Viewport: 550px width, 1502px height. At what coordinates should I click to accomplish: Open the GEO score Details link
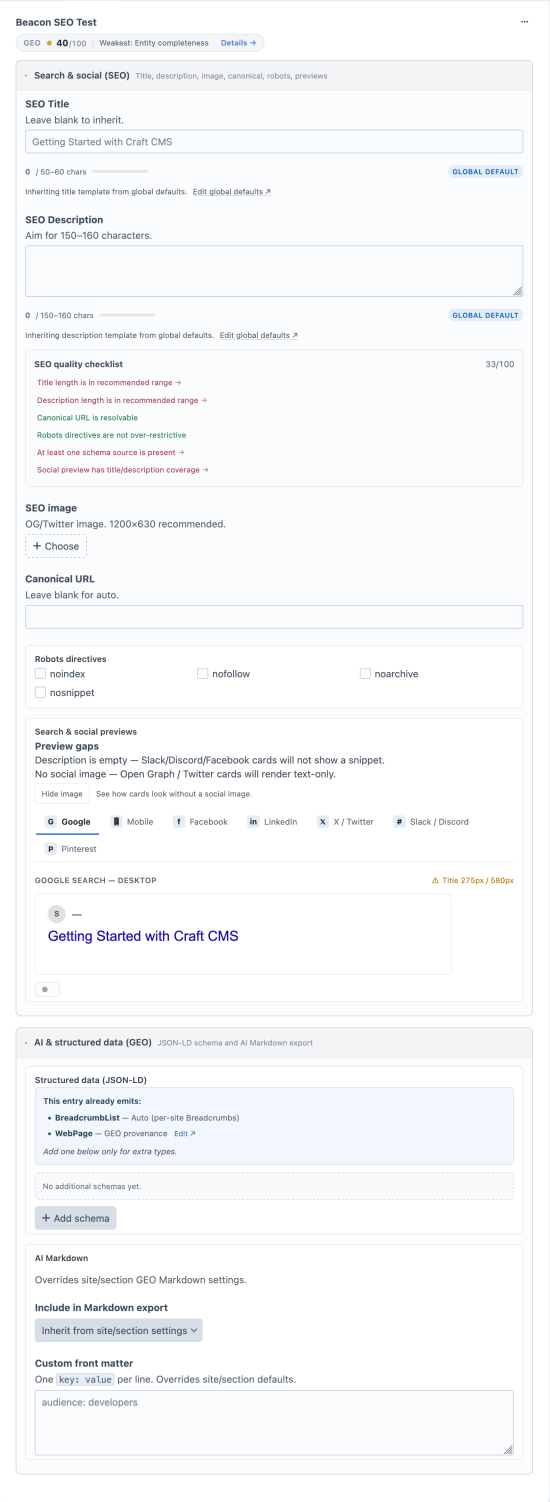238,43
